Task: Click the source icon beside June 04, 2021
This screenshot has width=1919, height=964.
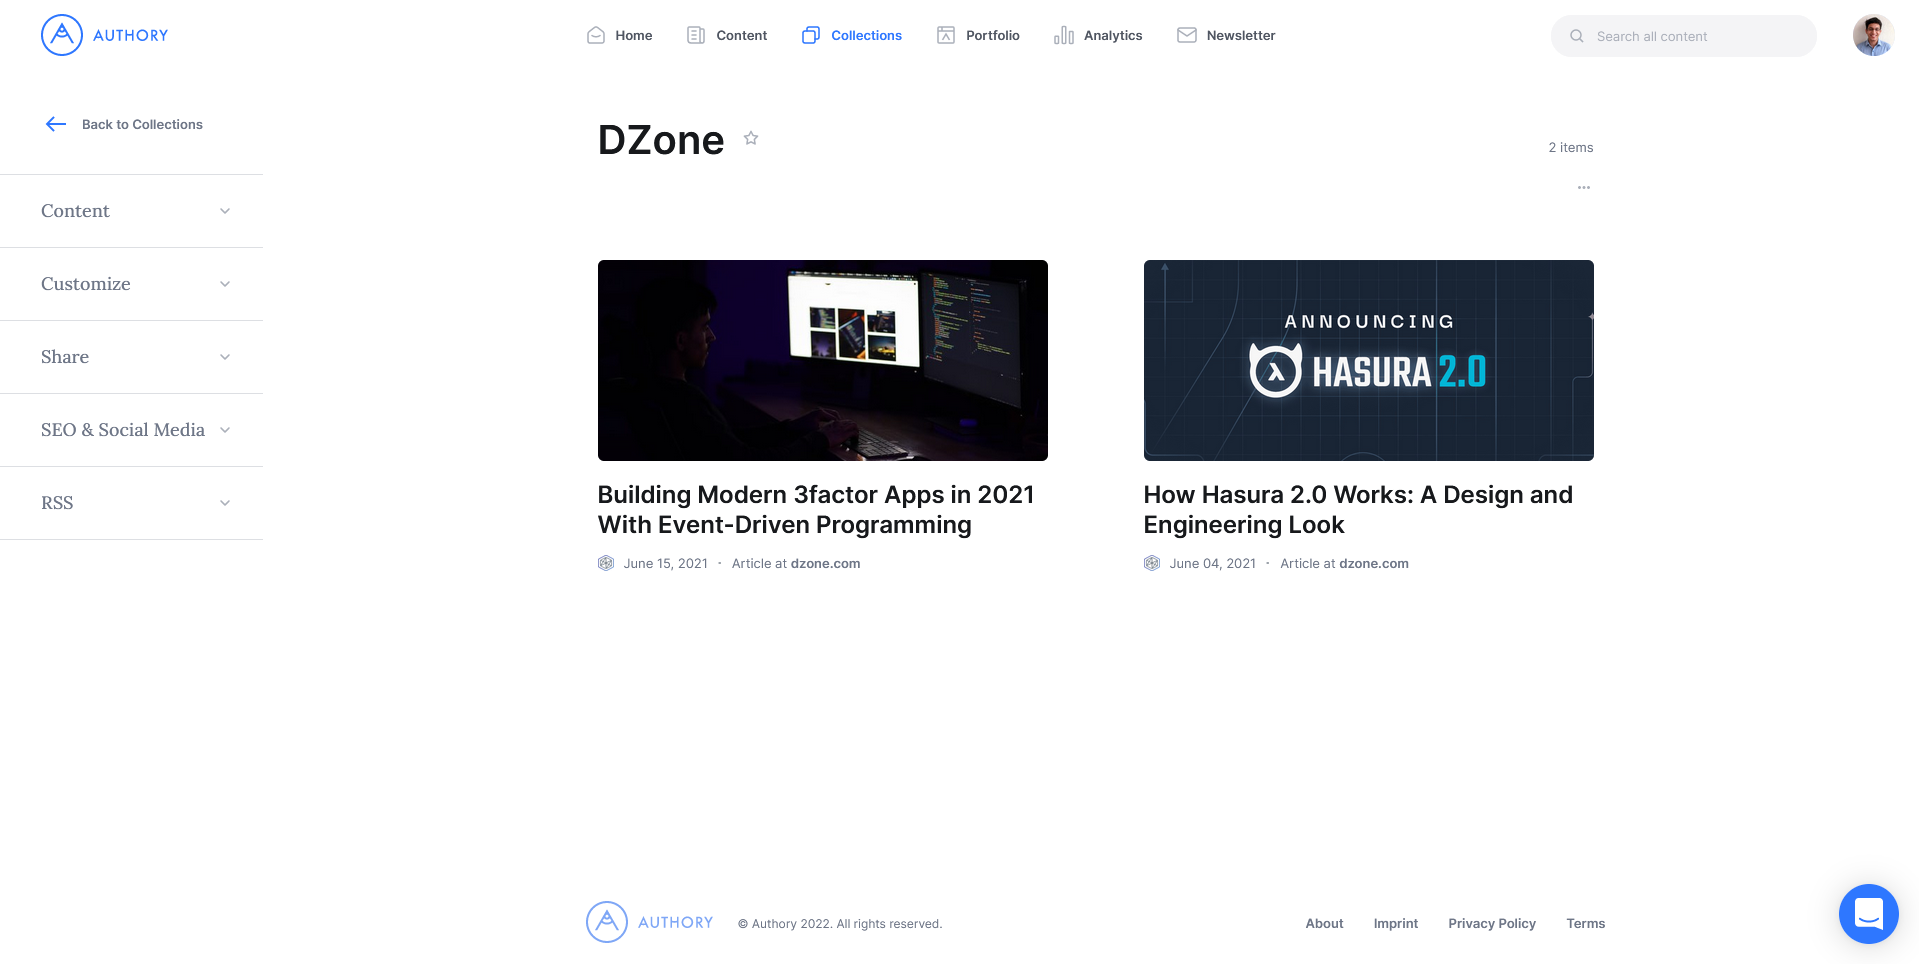Action: point(1152,563)
